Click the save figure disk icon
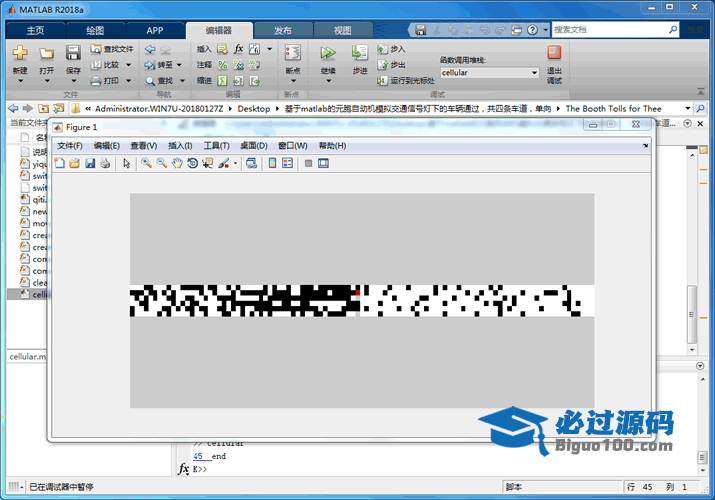The height and width of the screenshot is (500, 715). pyautogui.click(x=90, y=163)
